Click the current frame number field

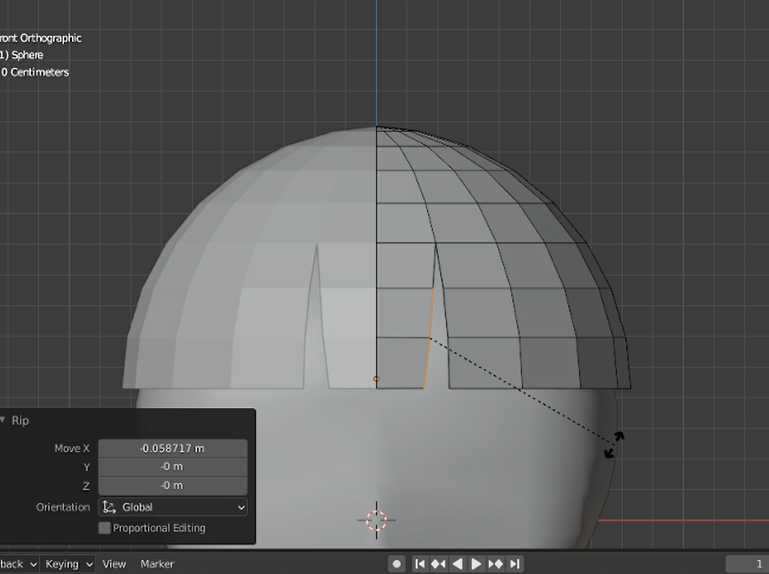click(747, 564)
